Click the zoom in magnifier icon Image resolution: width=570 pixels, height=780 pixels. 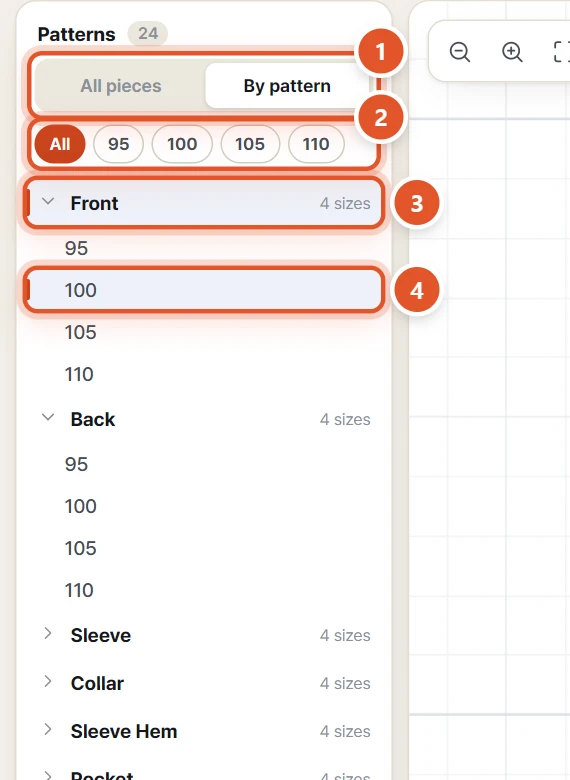512,52
